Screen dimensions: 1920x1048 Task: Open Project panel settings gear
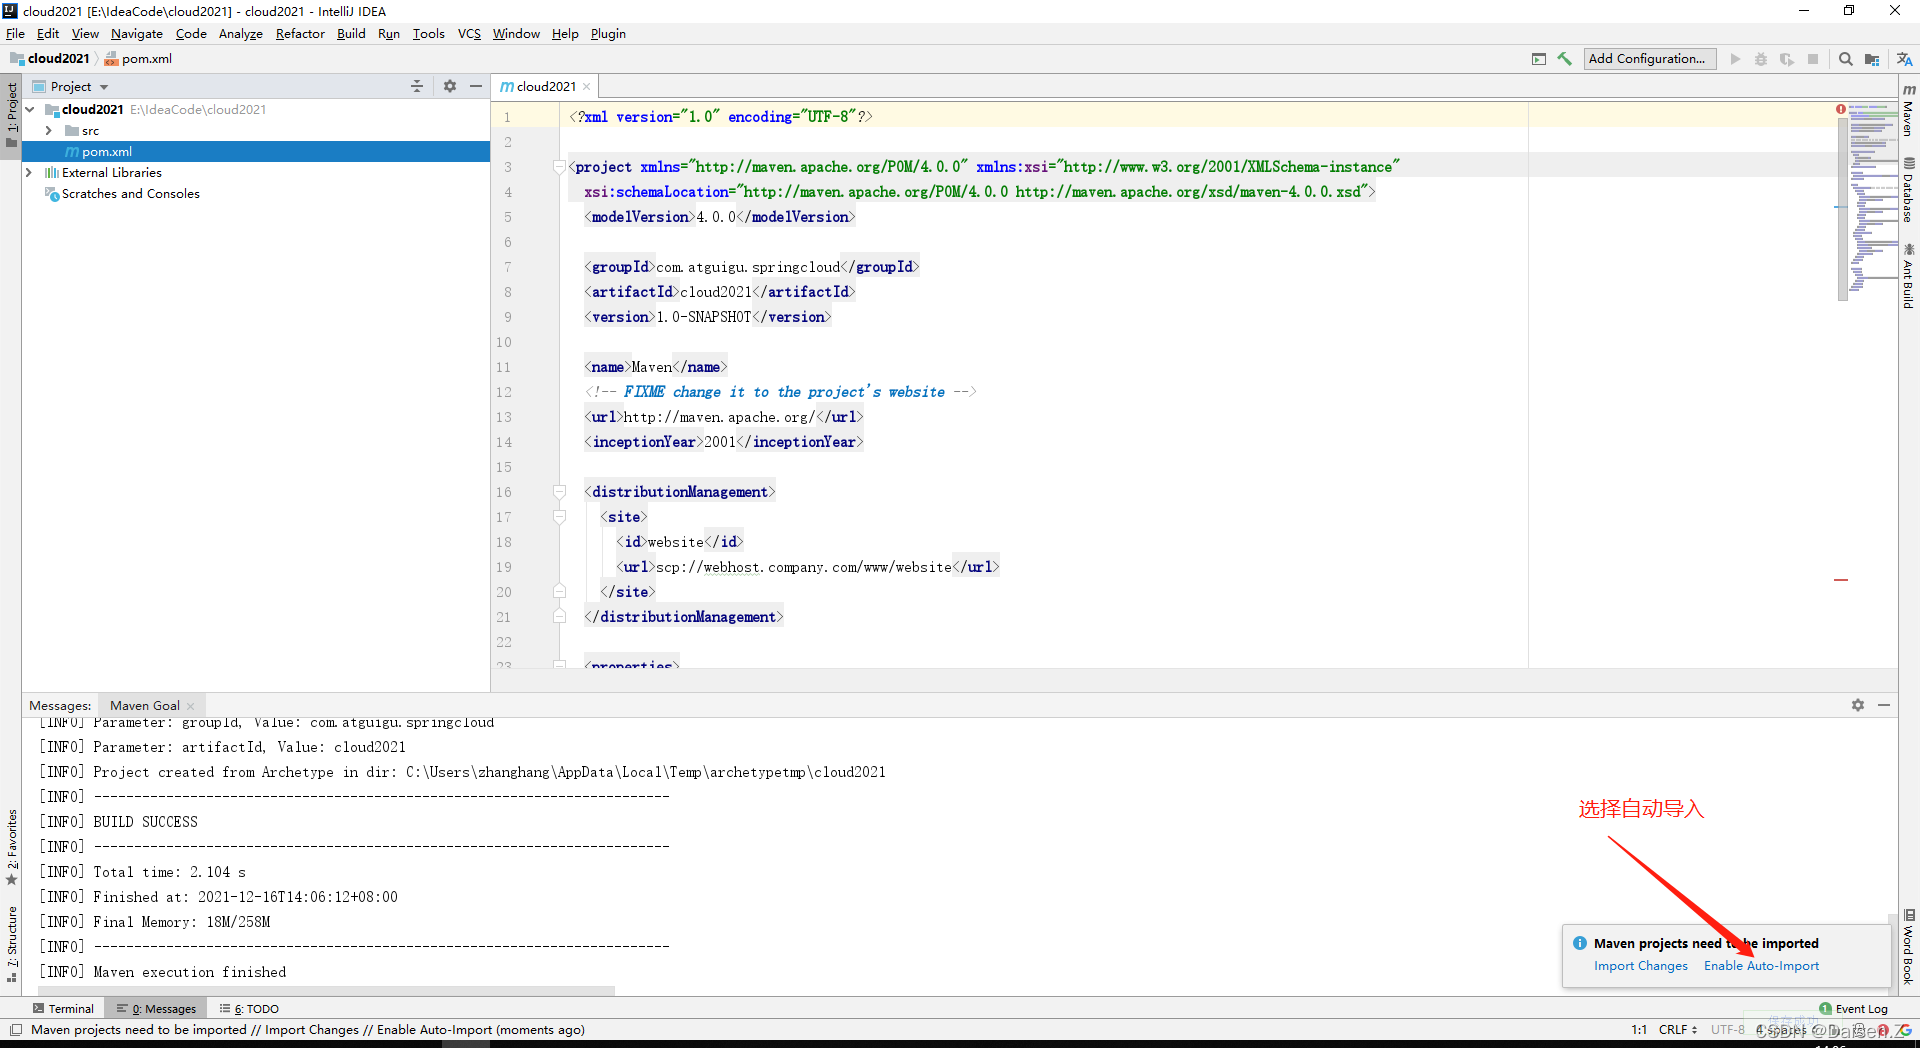pos(450,86)
